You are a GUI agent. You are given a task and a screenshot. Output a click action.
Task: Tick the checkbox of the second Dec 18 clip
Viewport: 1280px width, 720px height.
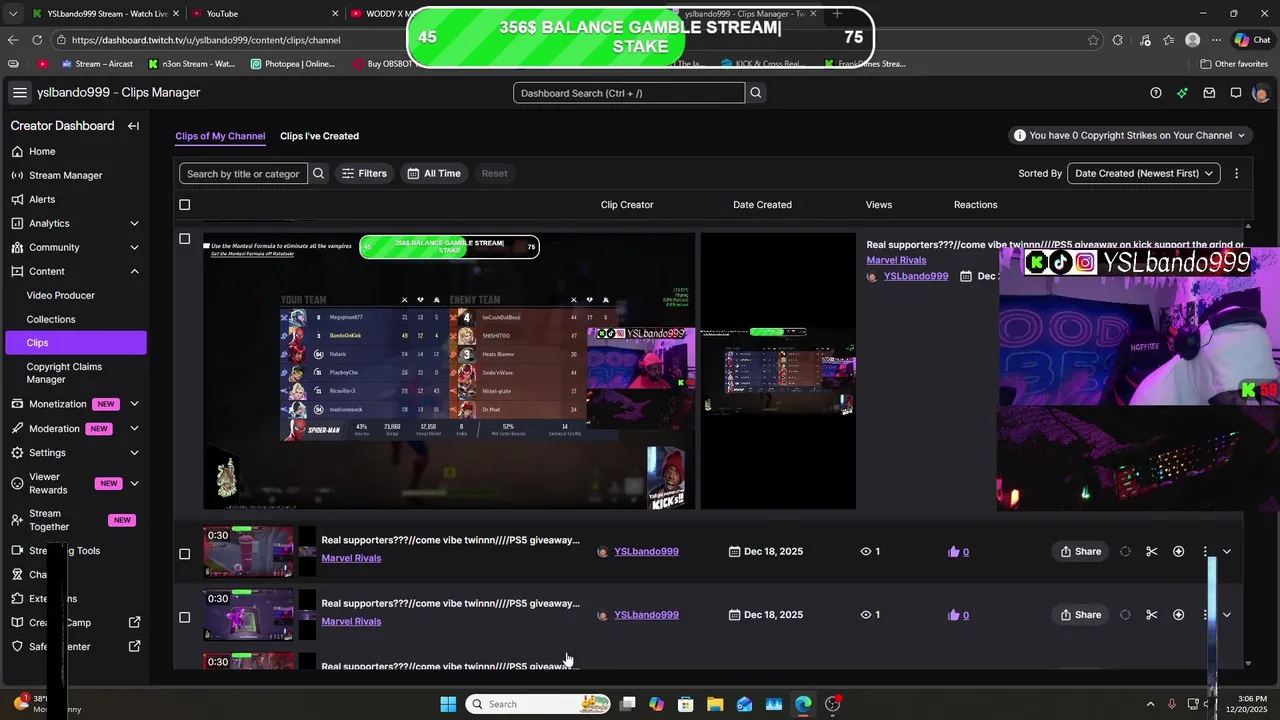click(184, 617)
